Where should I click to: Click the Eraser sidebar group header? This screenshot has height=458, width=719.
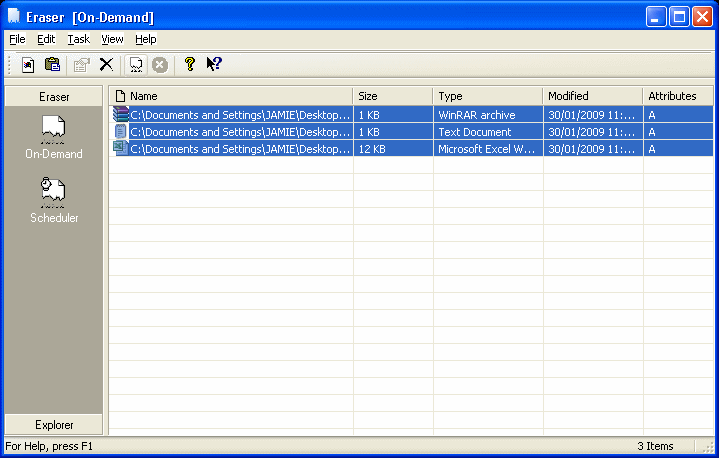[54, 97]
